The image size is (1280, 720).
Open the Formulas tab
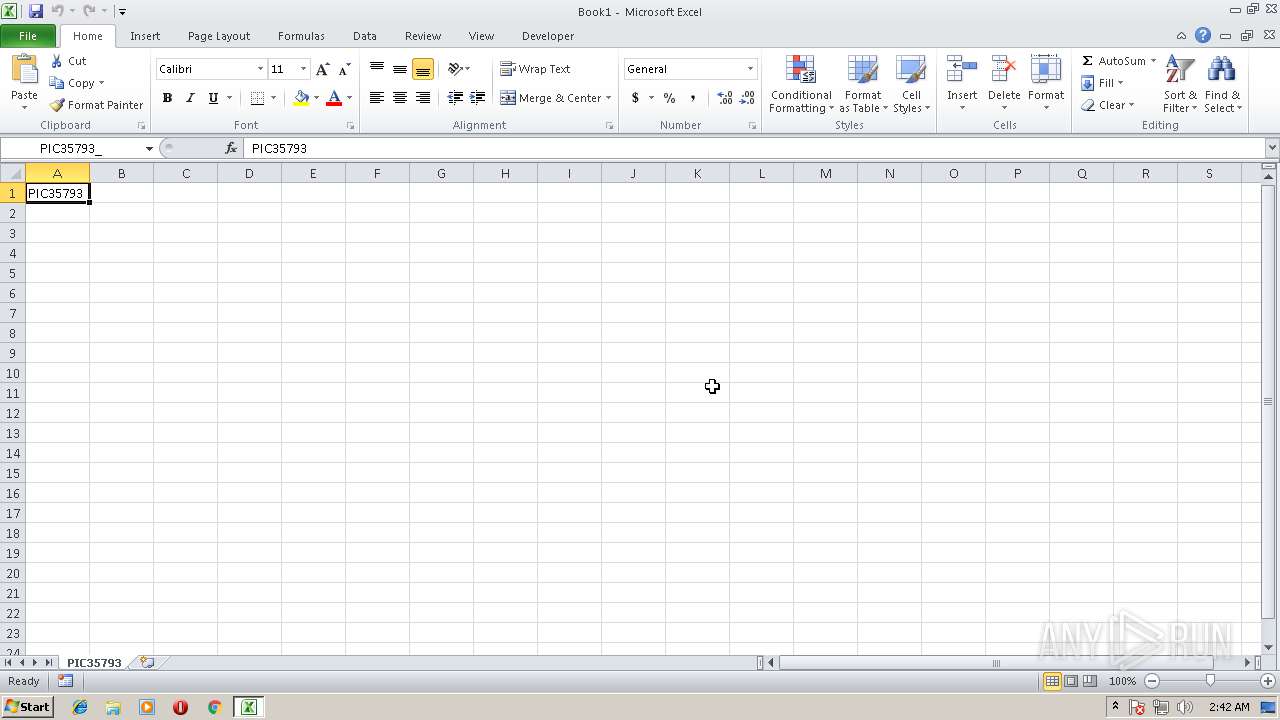point(301,36)
